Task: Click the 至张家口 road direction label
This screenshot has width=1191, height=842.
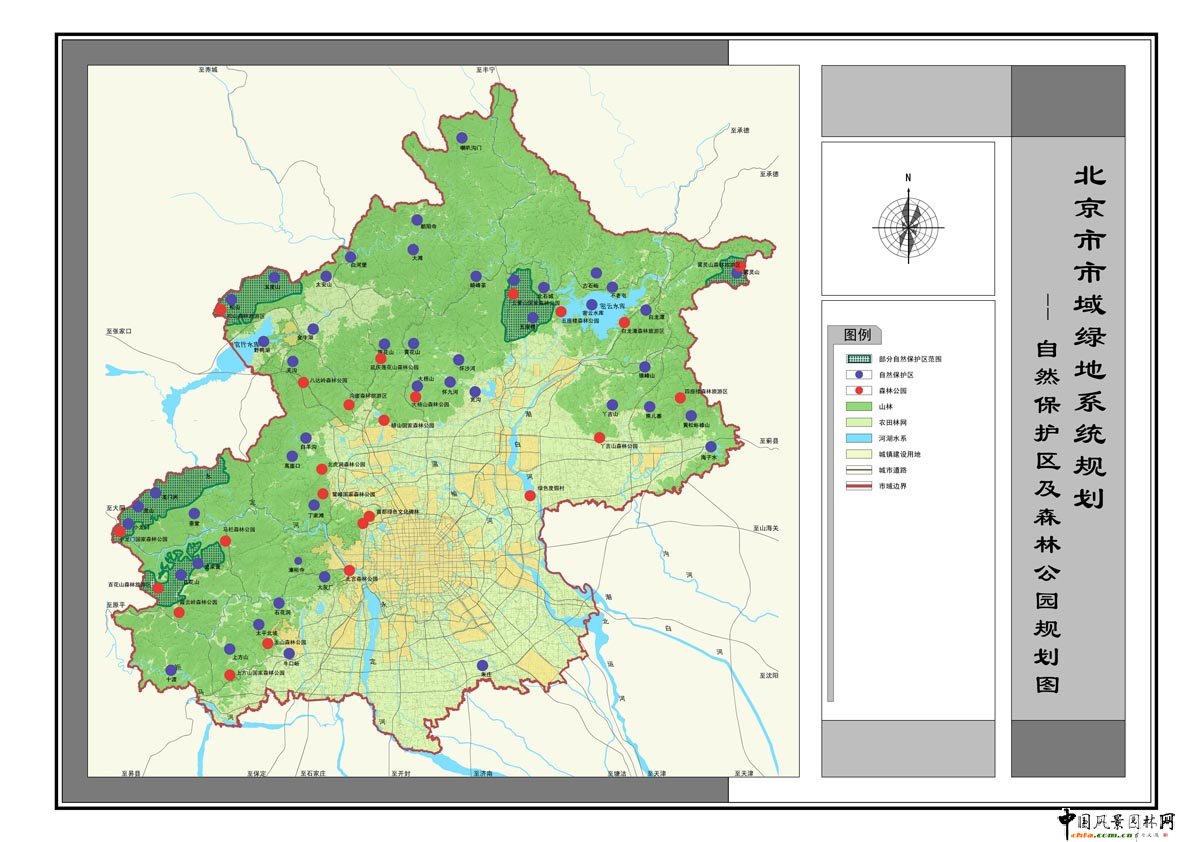Action: click(118, 330)
